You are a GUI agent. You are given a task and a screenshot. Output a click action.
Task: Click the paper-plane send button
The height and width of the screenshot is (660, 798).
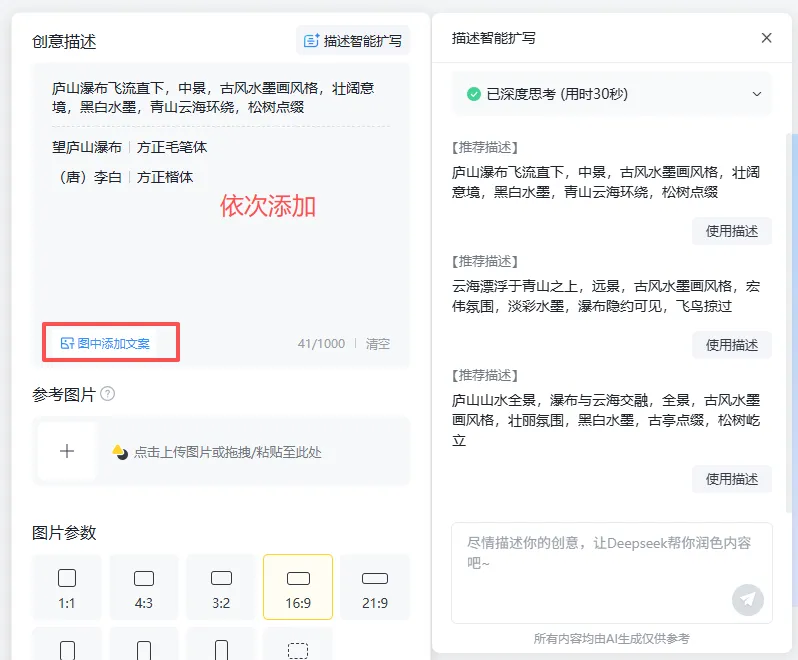click(748, 599)
